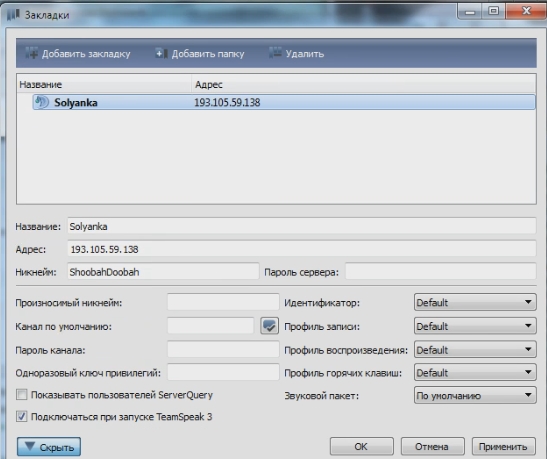Expand the Профиль воспроизведения dropdown
The width and height of the screenshot is (547, 459).
pyautogui.click(x=475, y=349)
